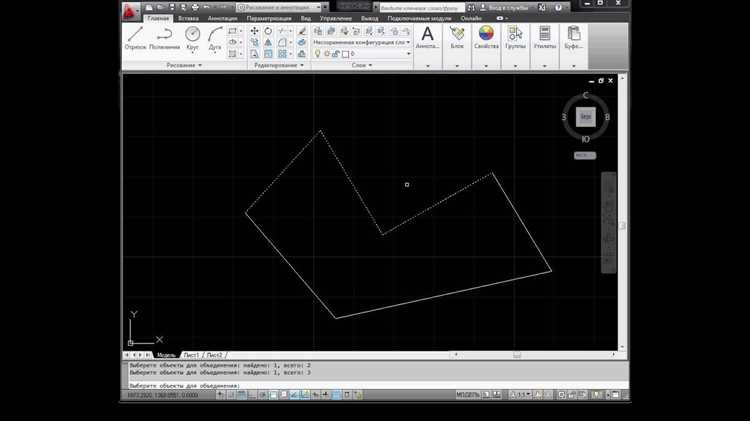This screenshot has height=421, width=750.
Task: Click the Undo arrow in quick access toolbar
Action: point(207,7)
